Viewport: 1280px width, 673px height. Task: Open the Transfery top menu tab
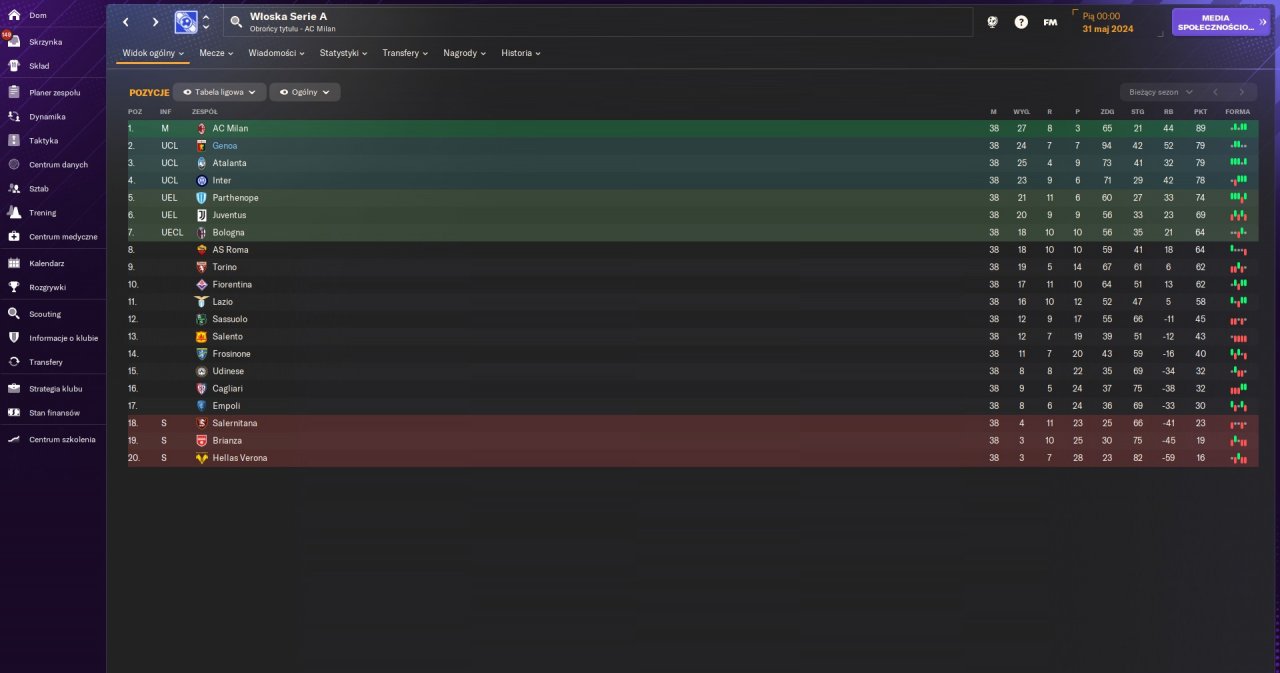tap(405, 53)
